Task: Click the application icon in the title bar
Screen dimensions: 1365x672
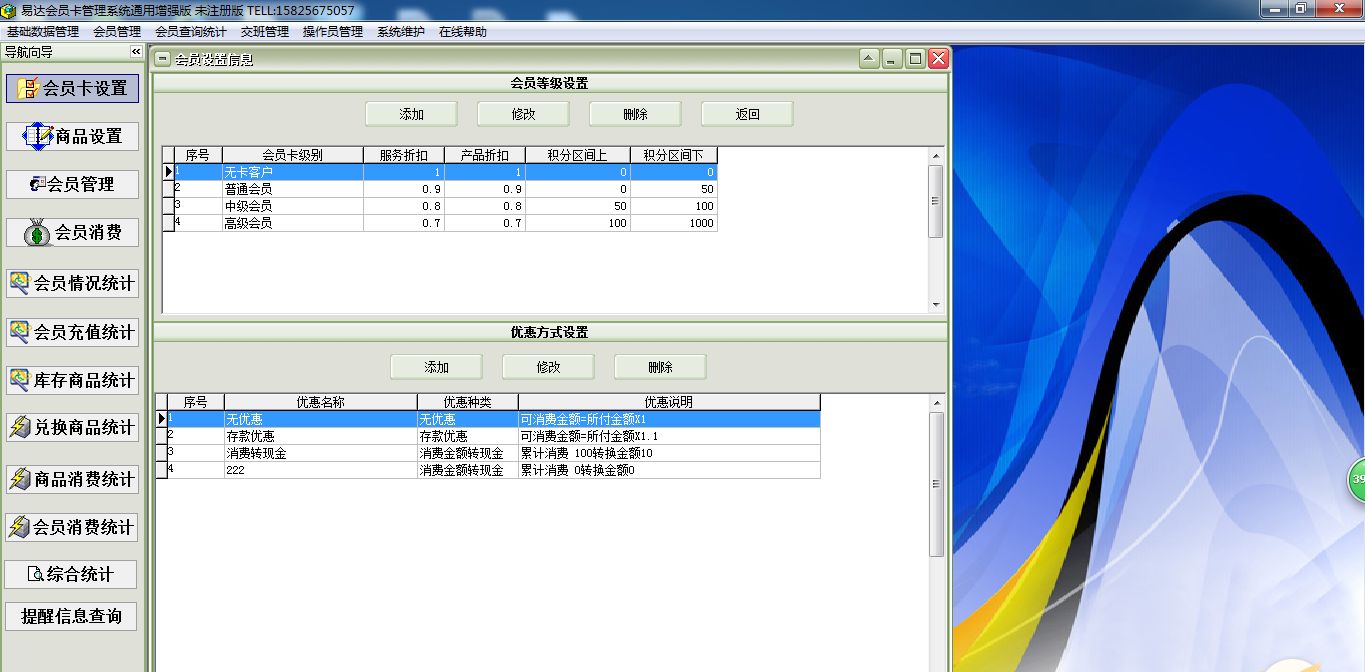Action: point(9,10)
